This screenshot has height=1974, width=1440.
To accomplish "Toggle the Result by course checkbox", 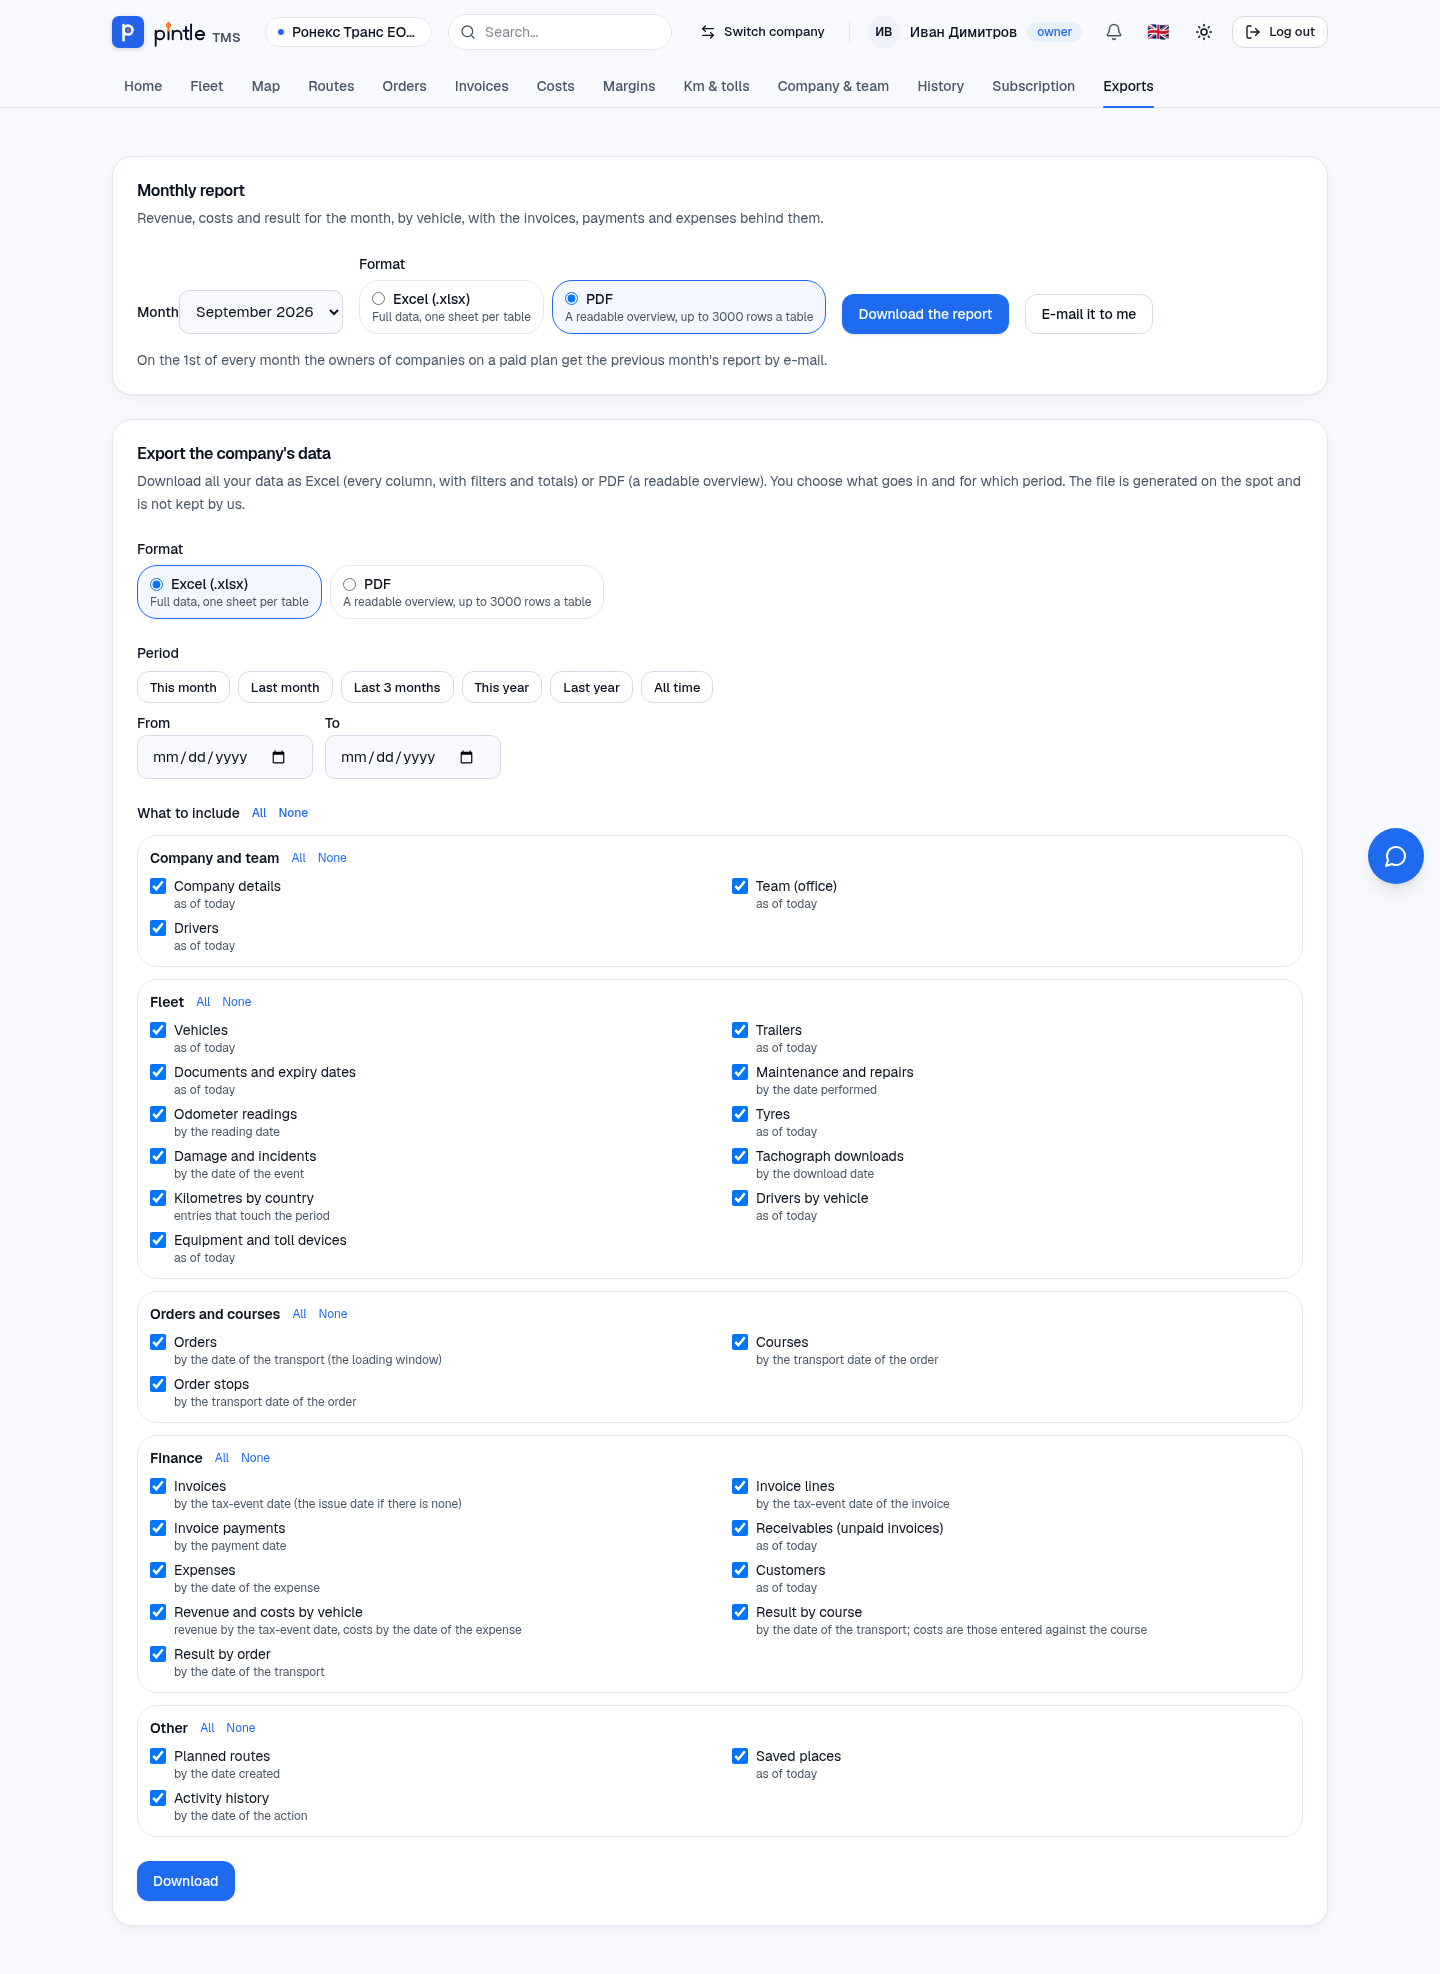I will [x=740, y=1612].
